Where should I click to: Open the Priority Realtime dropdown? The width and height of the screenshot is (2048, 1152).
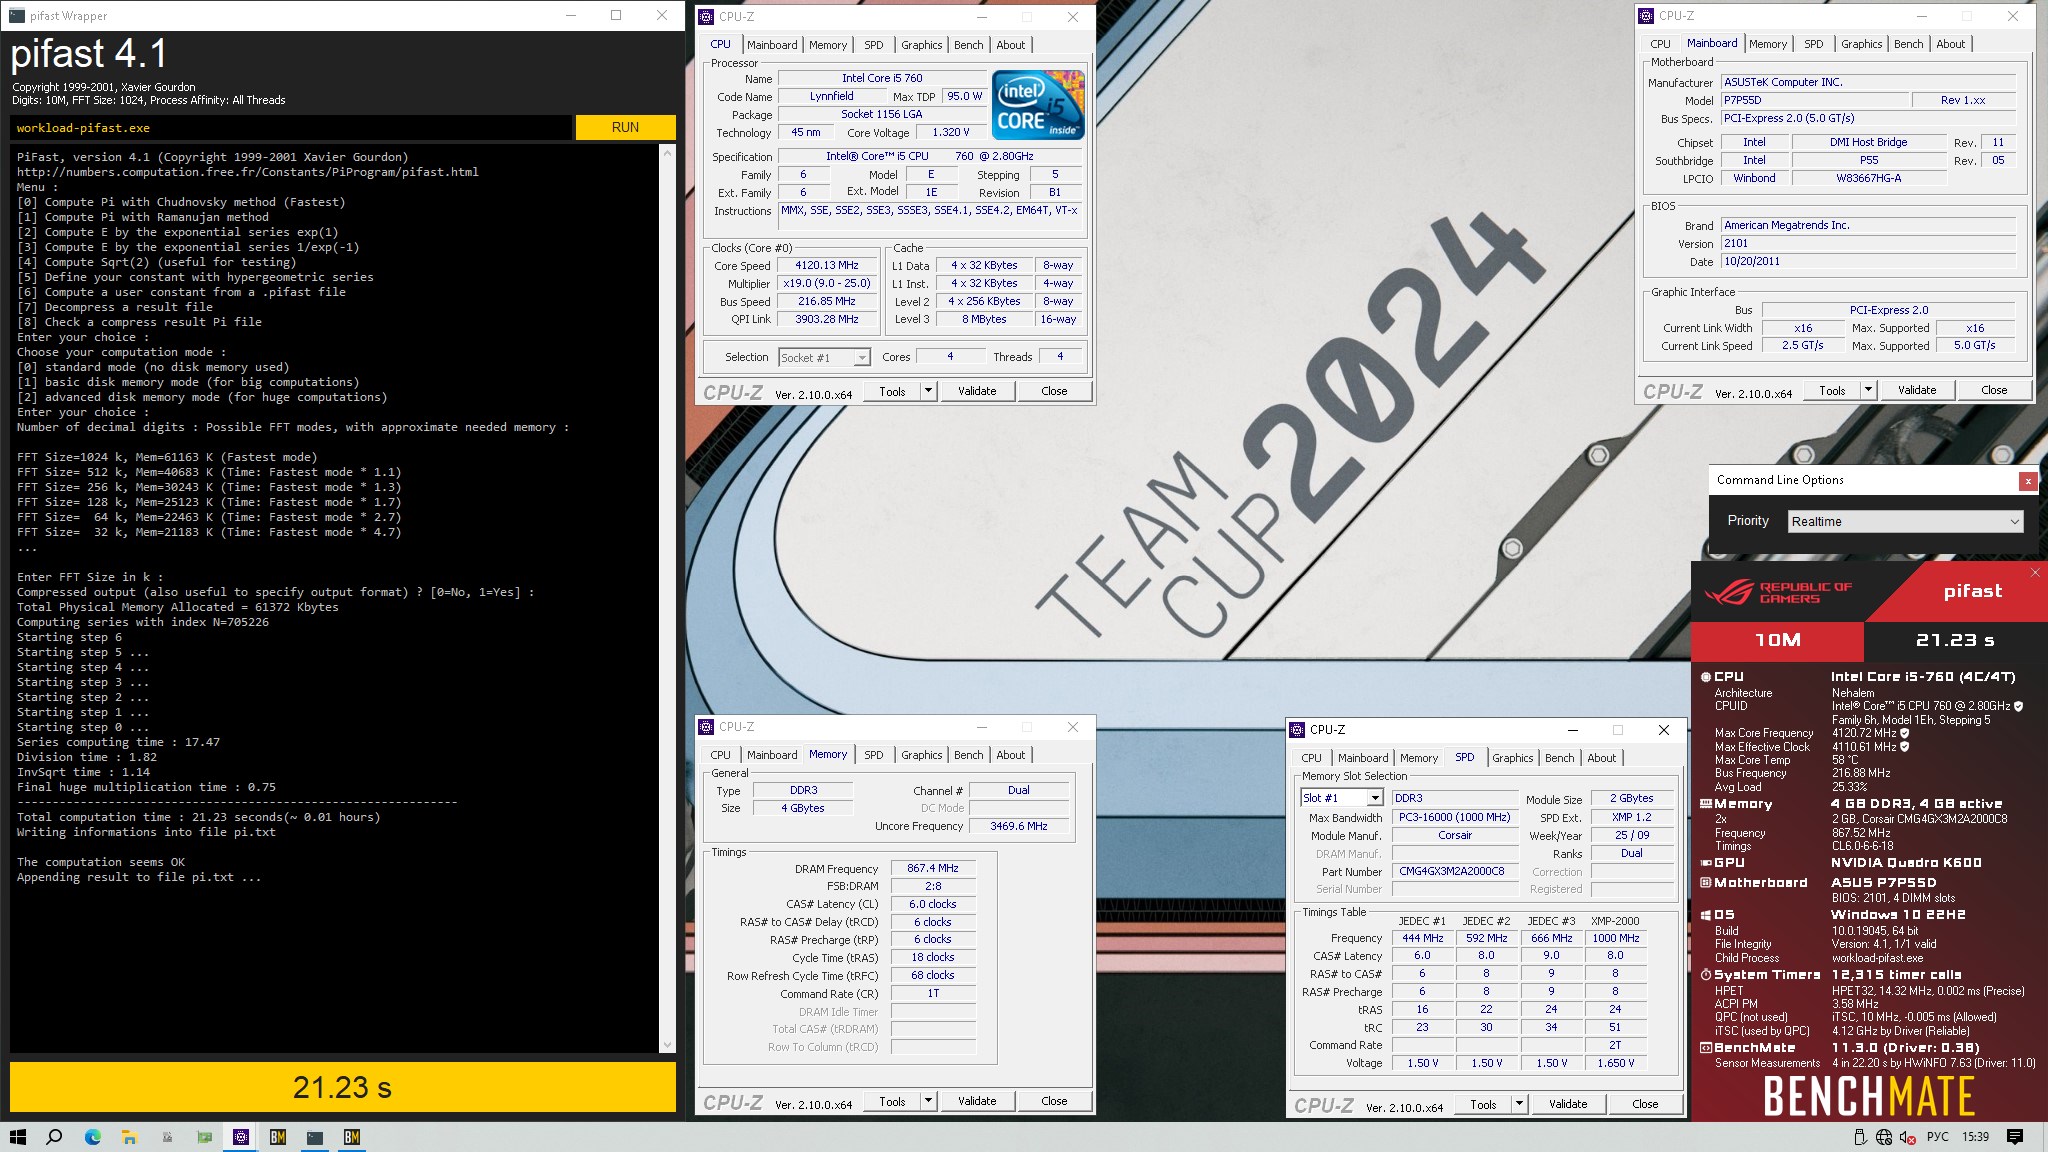[x=1906, y=522]
